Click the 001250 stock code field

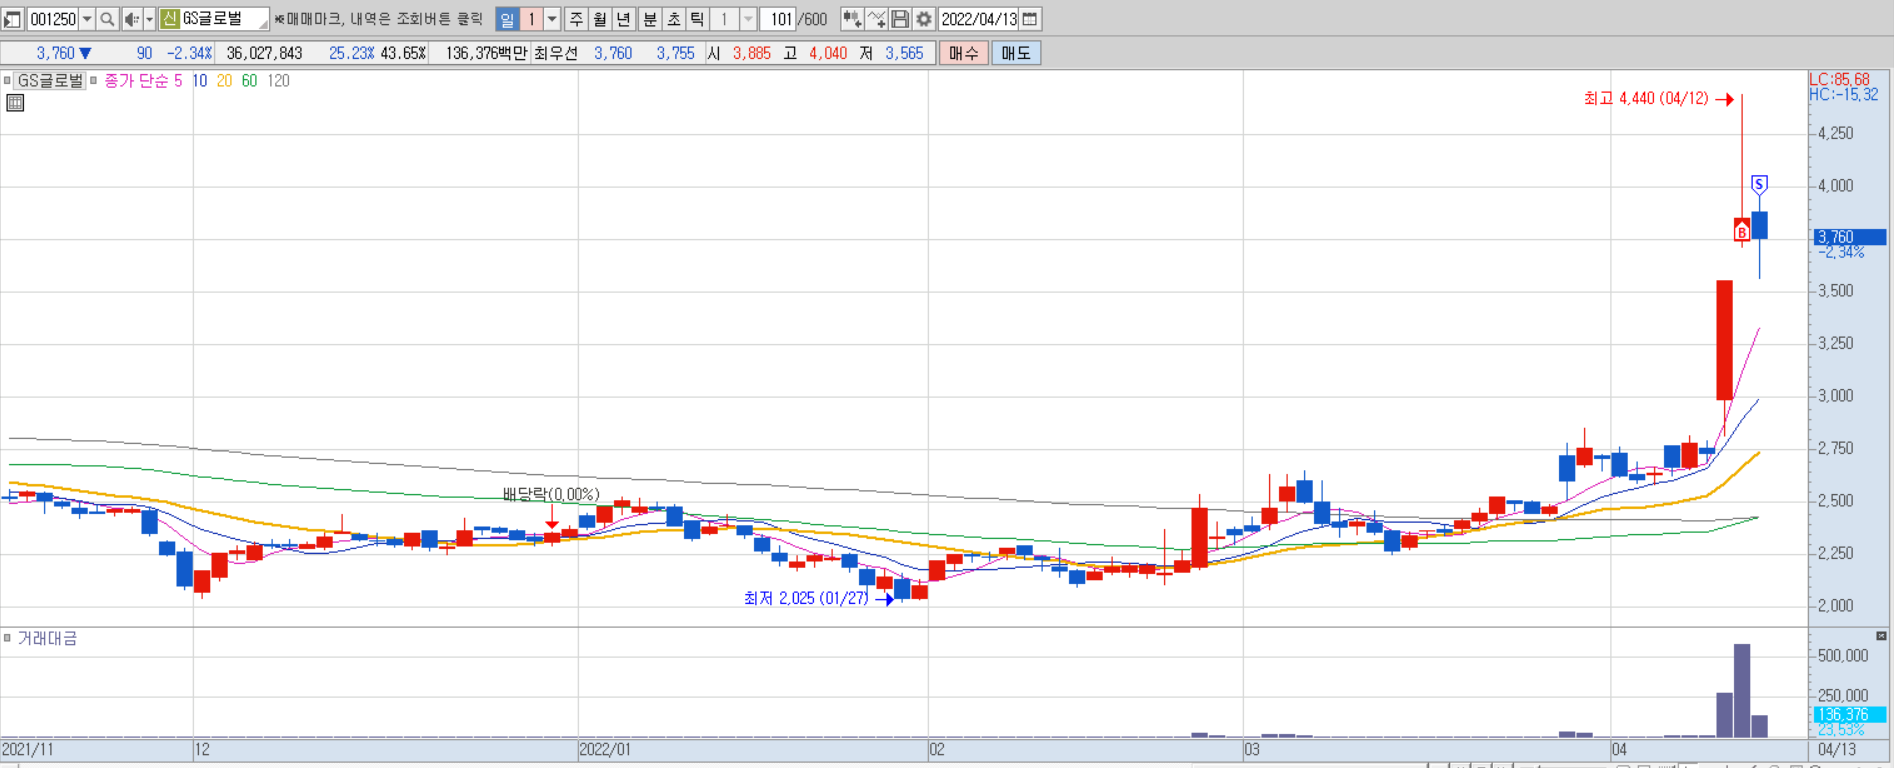pyautogui.click(x=52, y=19)
